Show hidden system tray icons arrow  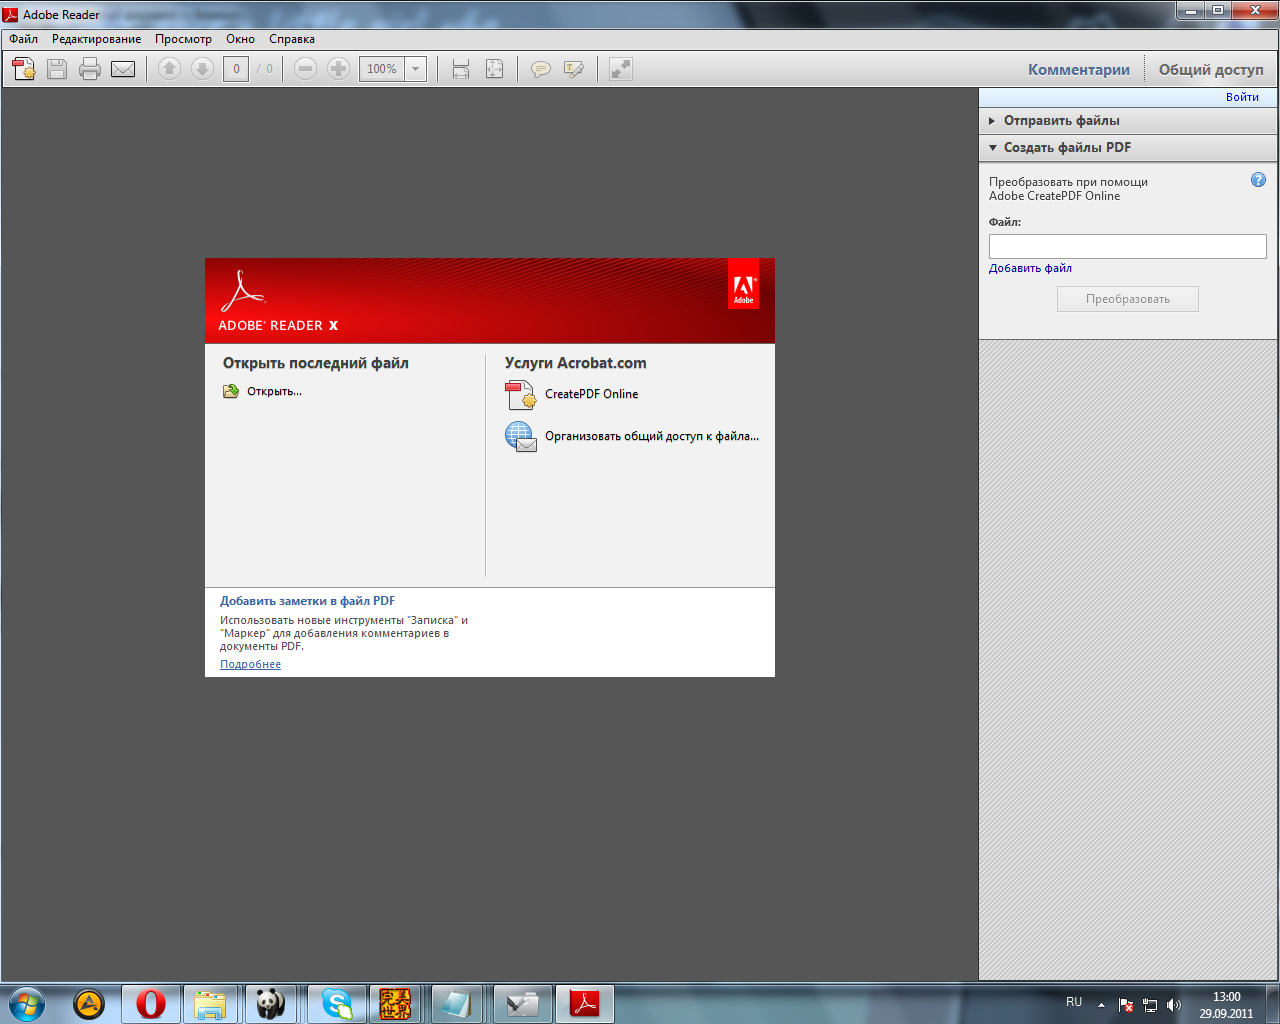[x=1101, y=1005]
